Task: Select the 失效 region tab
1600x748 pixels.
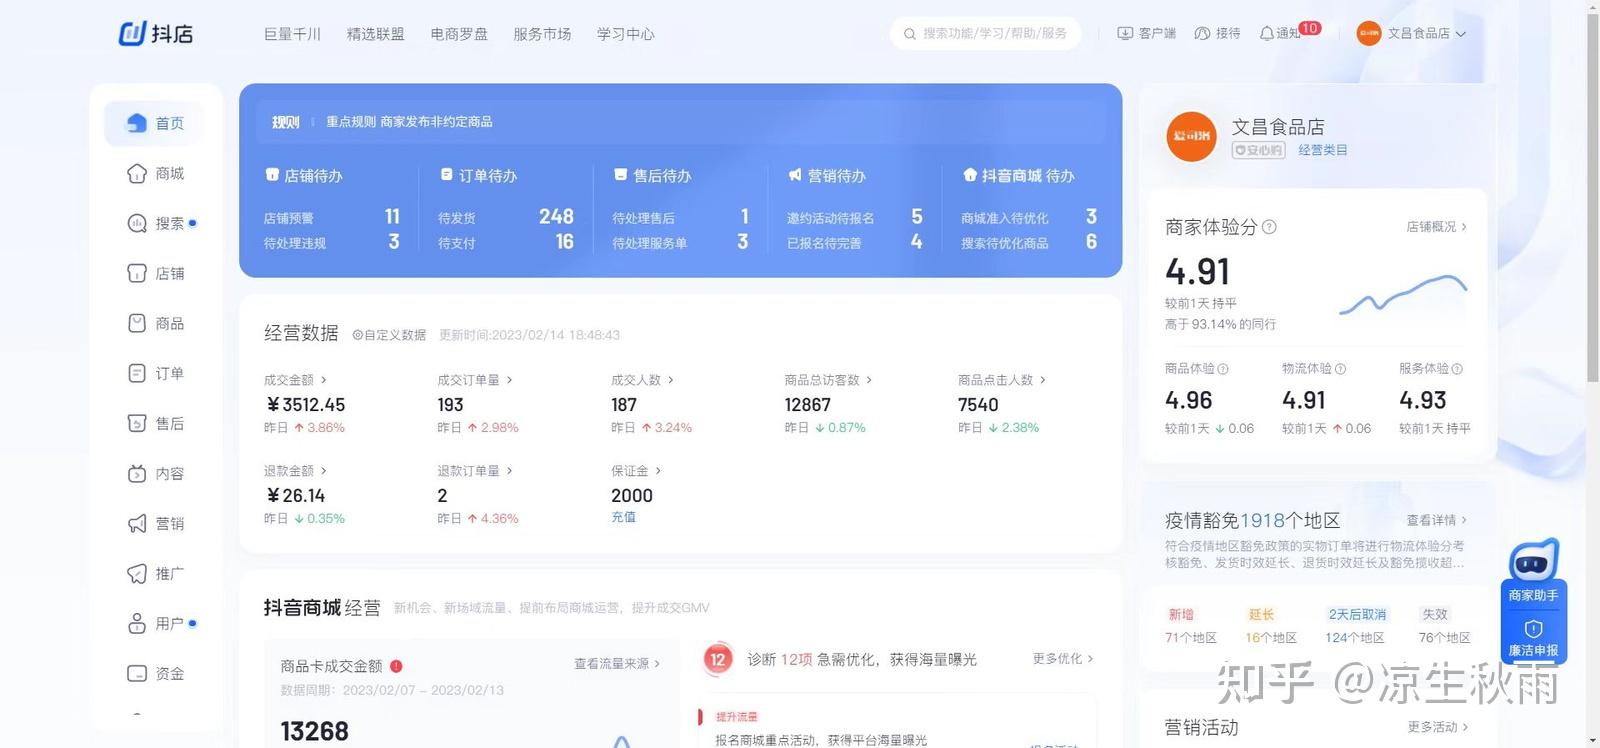Action: (1435, 614)
